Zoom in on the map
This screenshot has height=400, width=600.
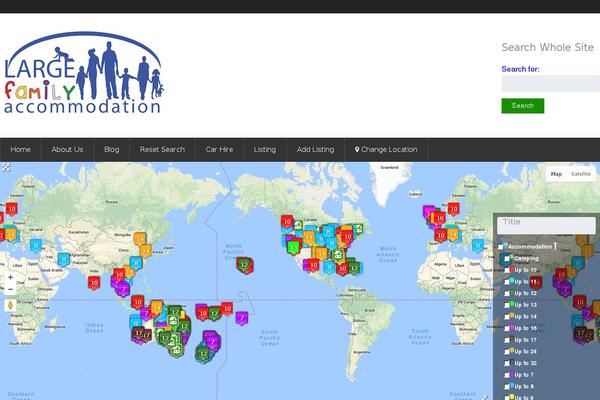tap(11, 275)
